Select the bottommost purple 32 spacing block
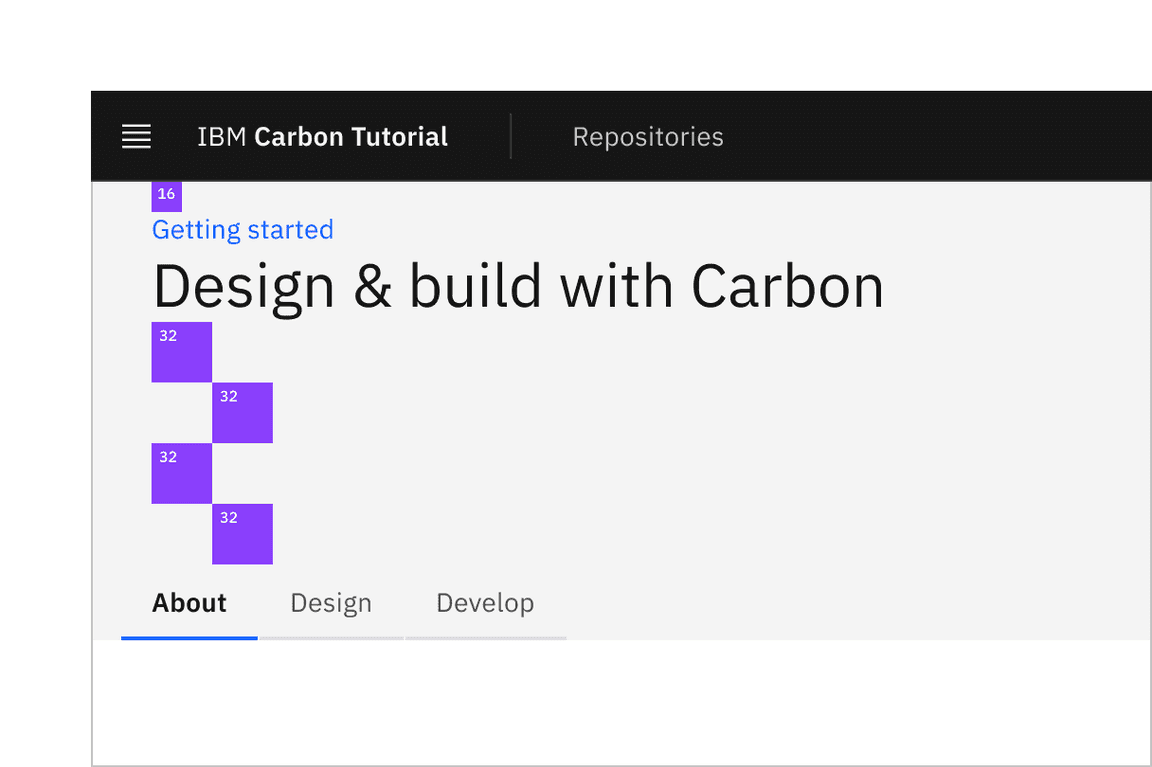Screen dimensions: 1152x767 [x=242, y=534]
